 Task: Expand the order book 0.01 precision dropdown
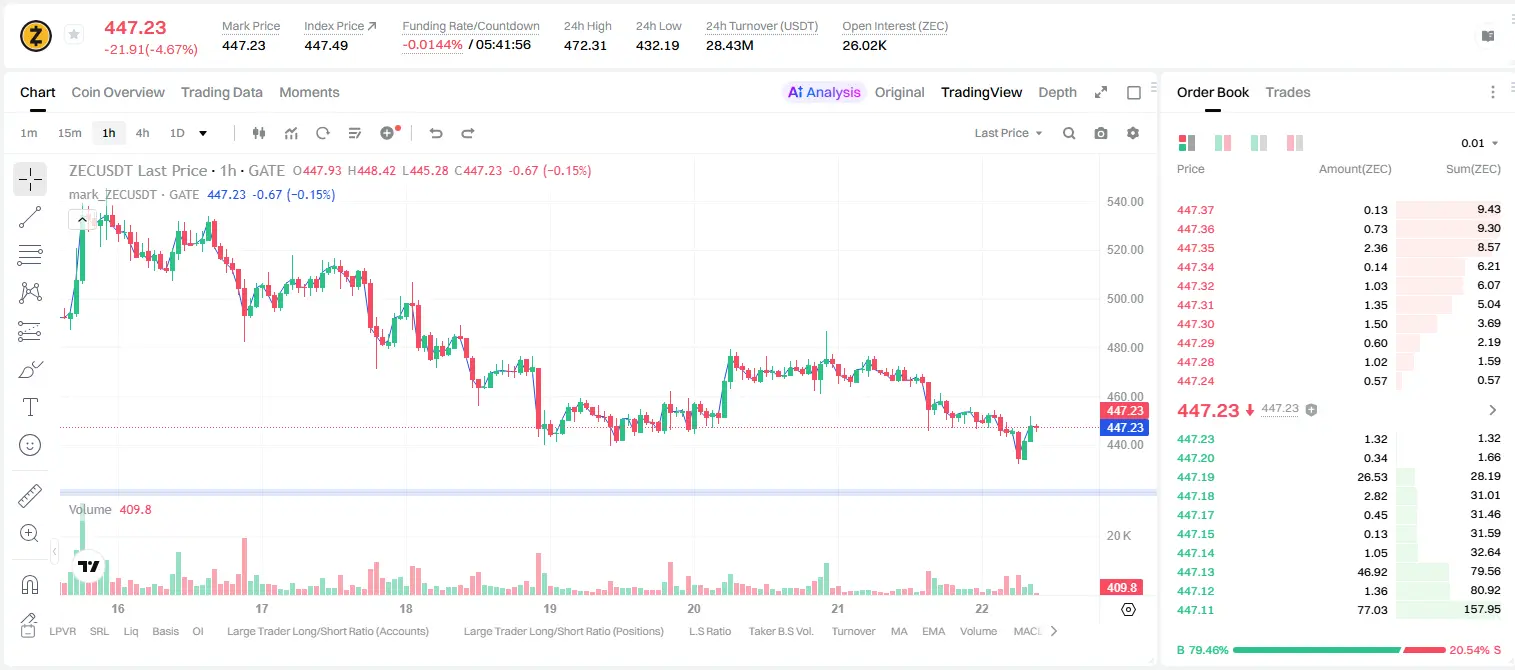1480,143
